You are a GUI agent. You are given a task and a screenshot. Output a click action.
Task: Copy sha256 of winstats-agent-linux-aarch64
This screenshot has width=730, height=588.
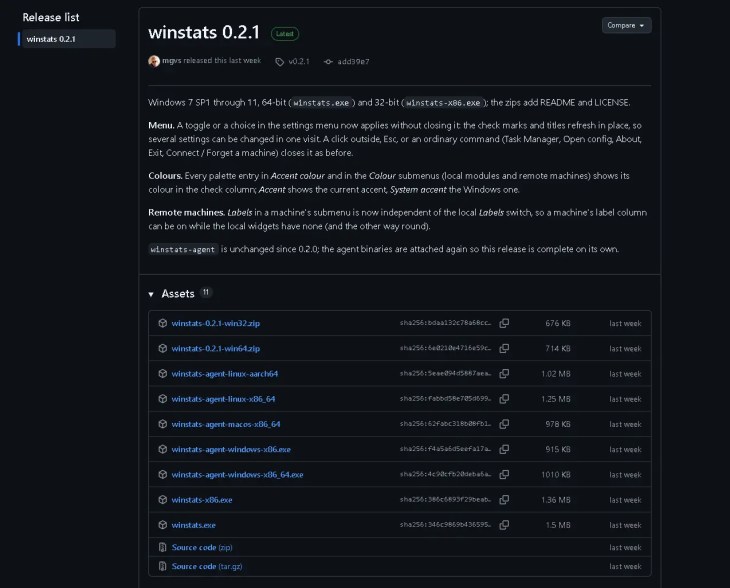coord(504,373)
